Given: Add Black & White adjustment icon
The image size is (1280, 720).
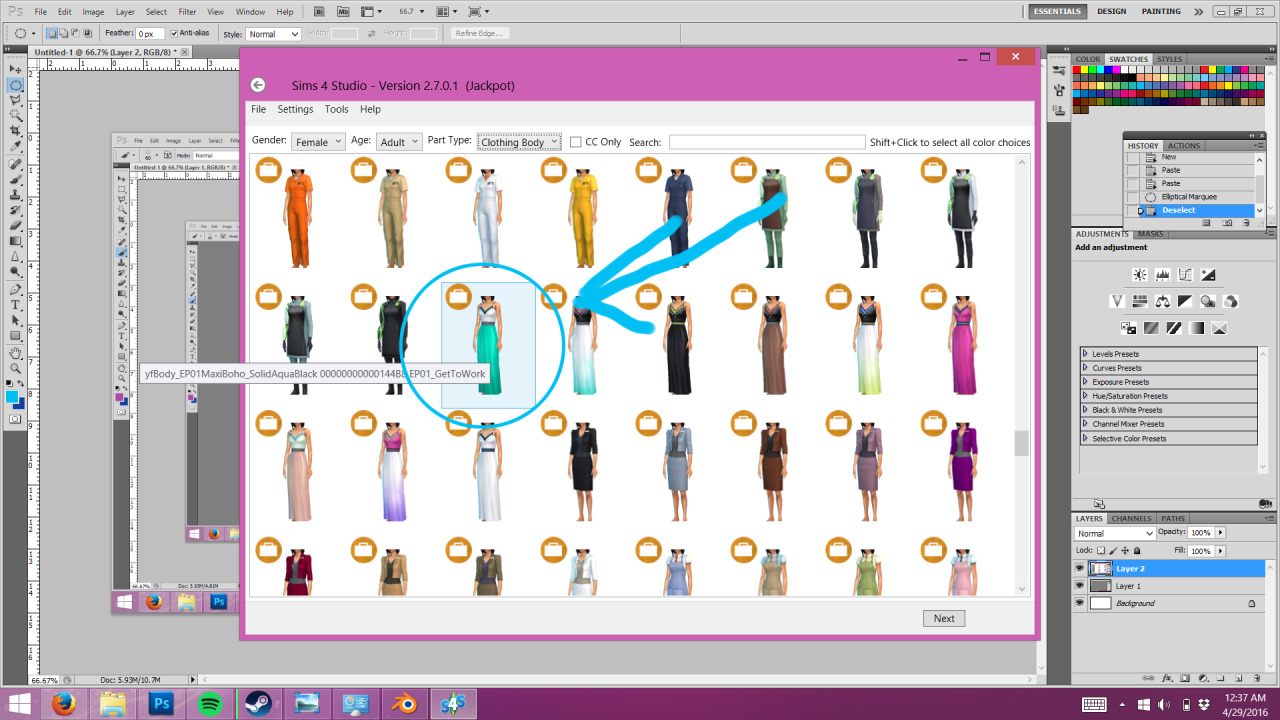Looking at the screenshot, I should [x=1185, y=301].
